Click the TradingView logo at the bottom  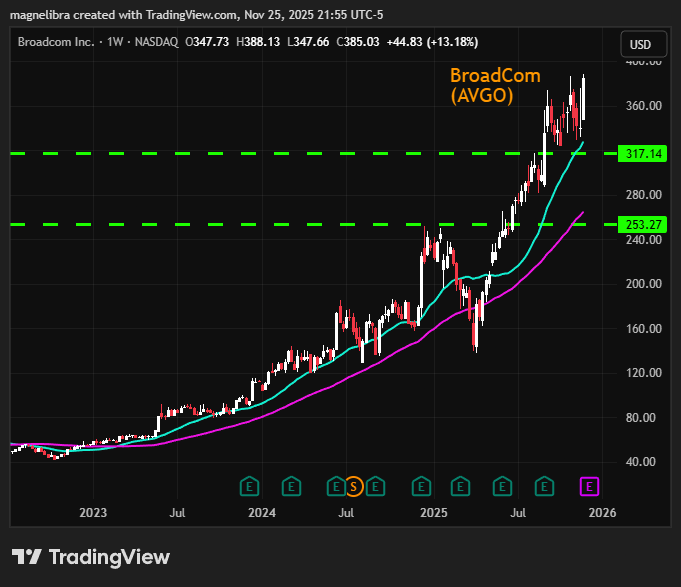pyautogui.click(x=90, y=557)
